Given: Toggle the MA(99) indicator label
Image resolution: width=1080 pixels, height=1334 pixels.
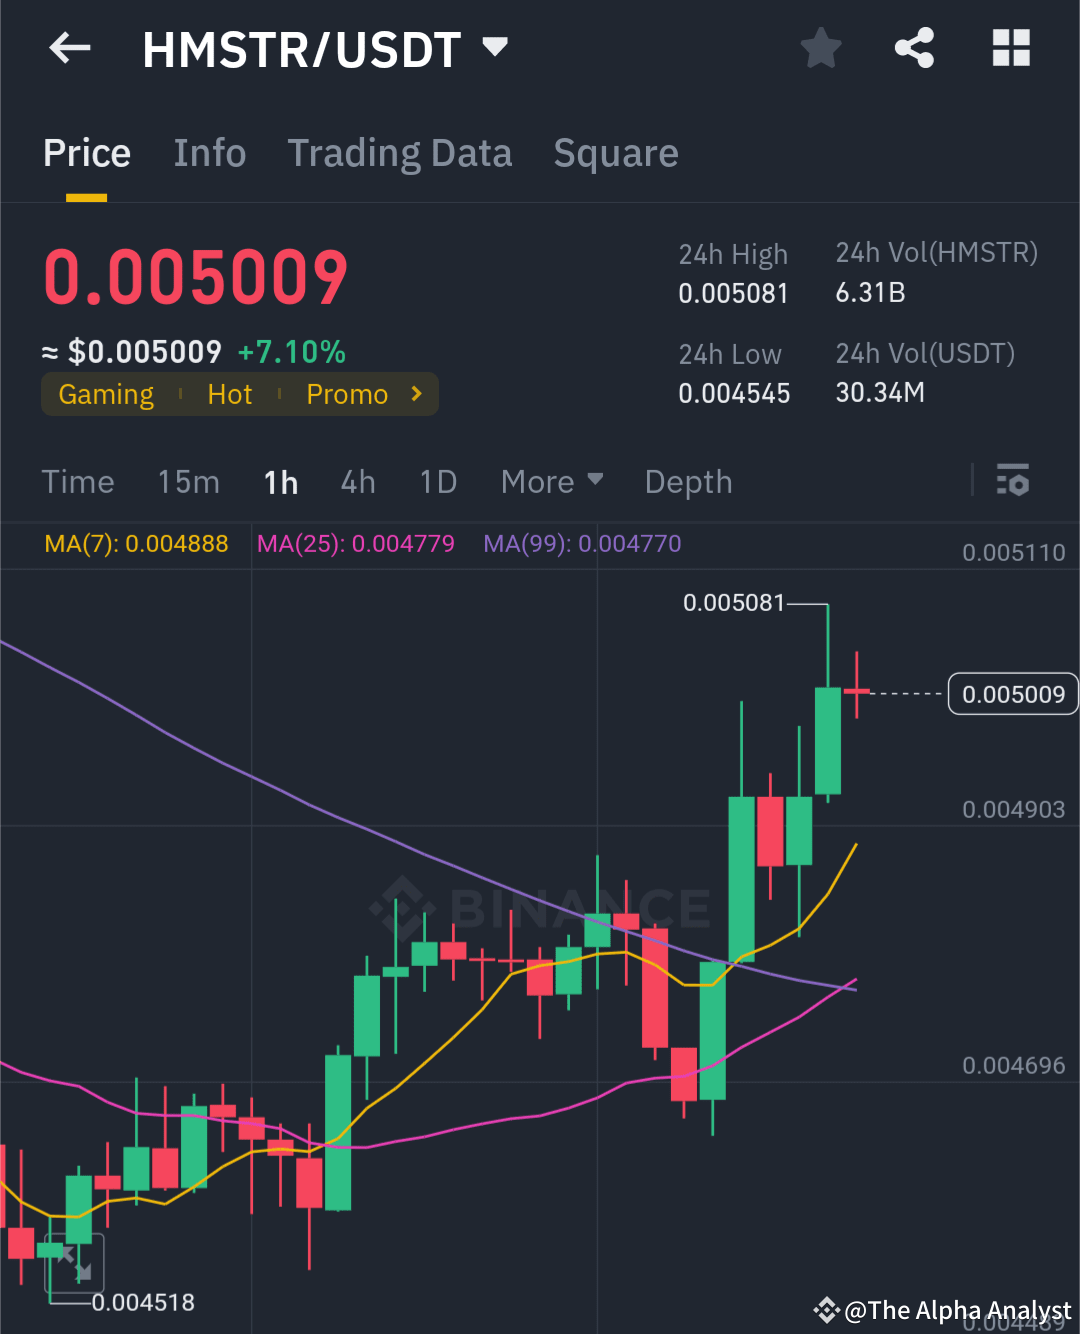Looking at the screenshot, I should coord(581,543).
